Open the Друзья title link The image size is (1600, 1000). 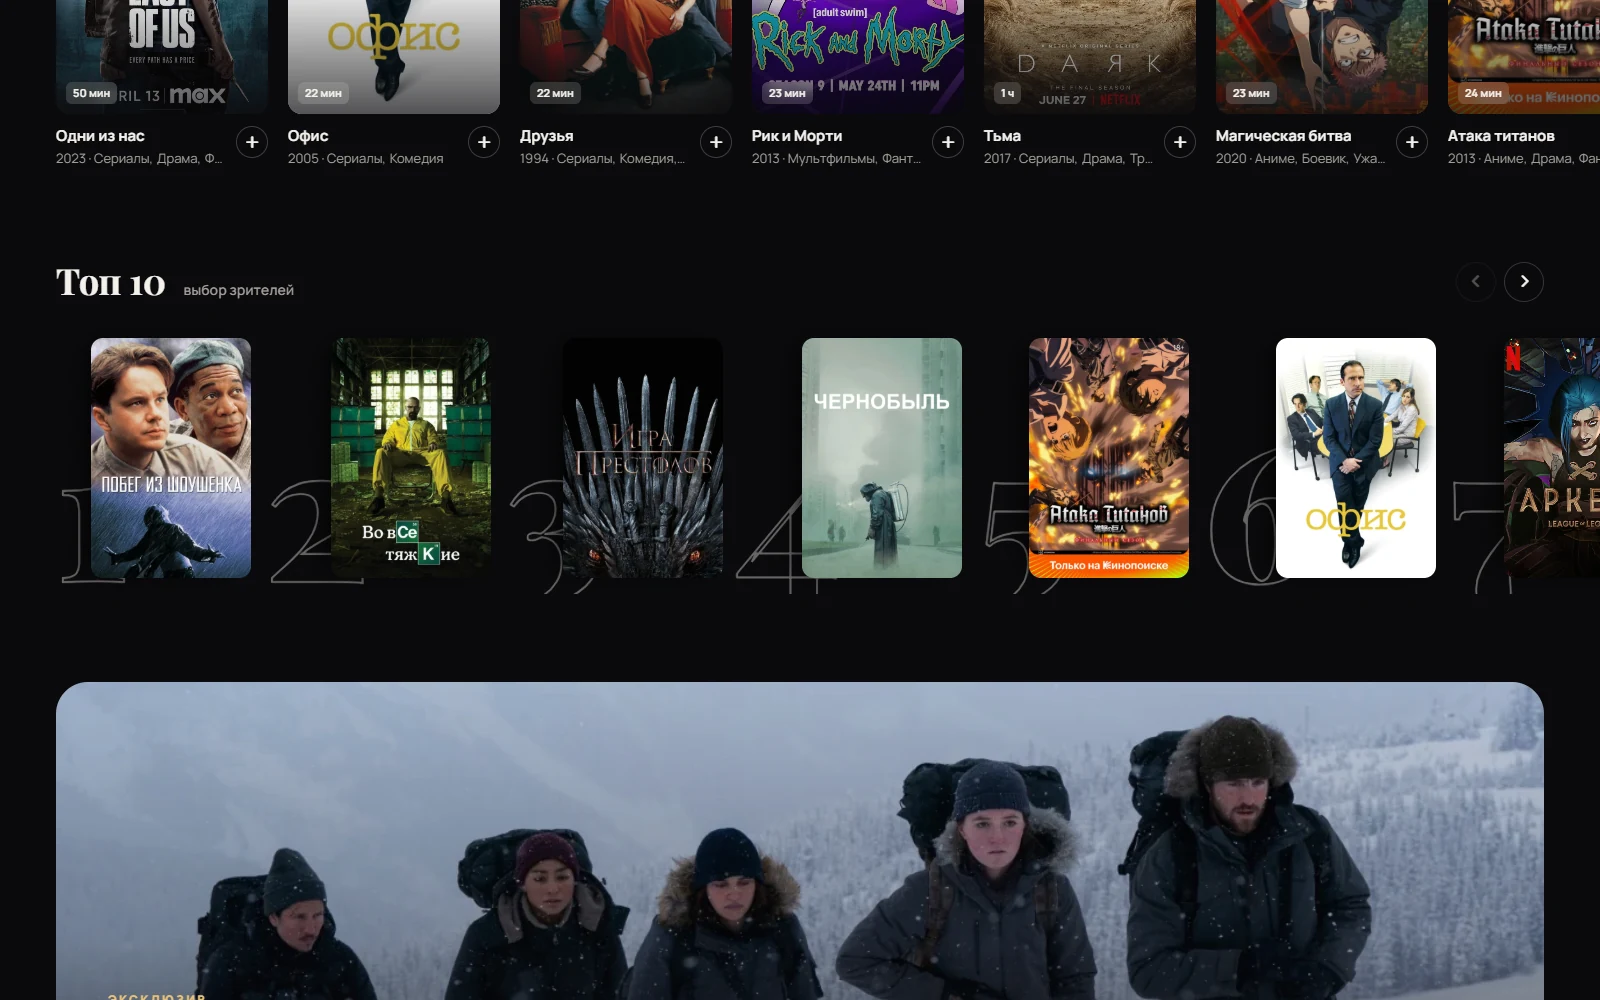[547, 136]
